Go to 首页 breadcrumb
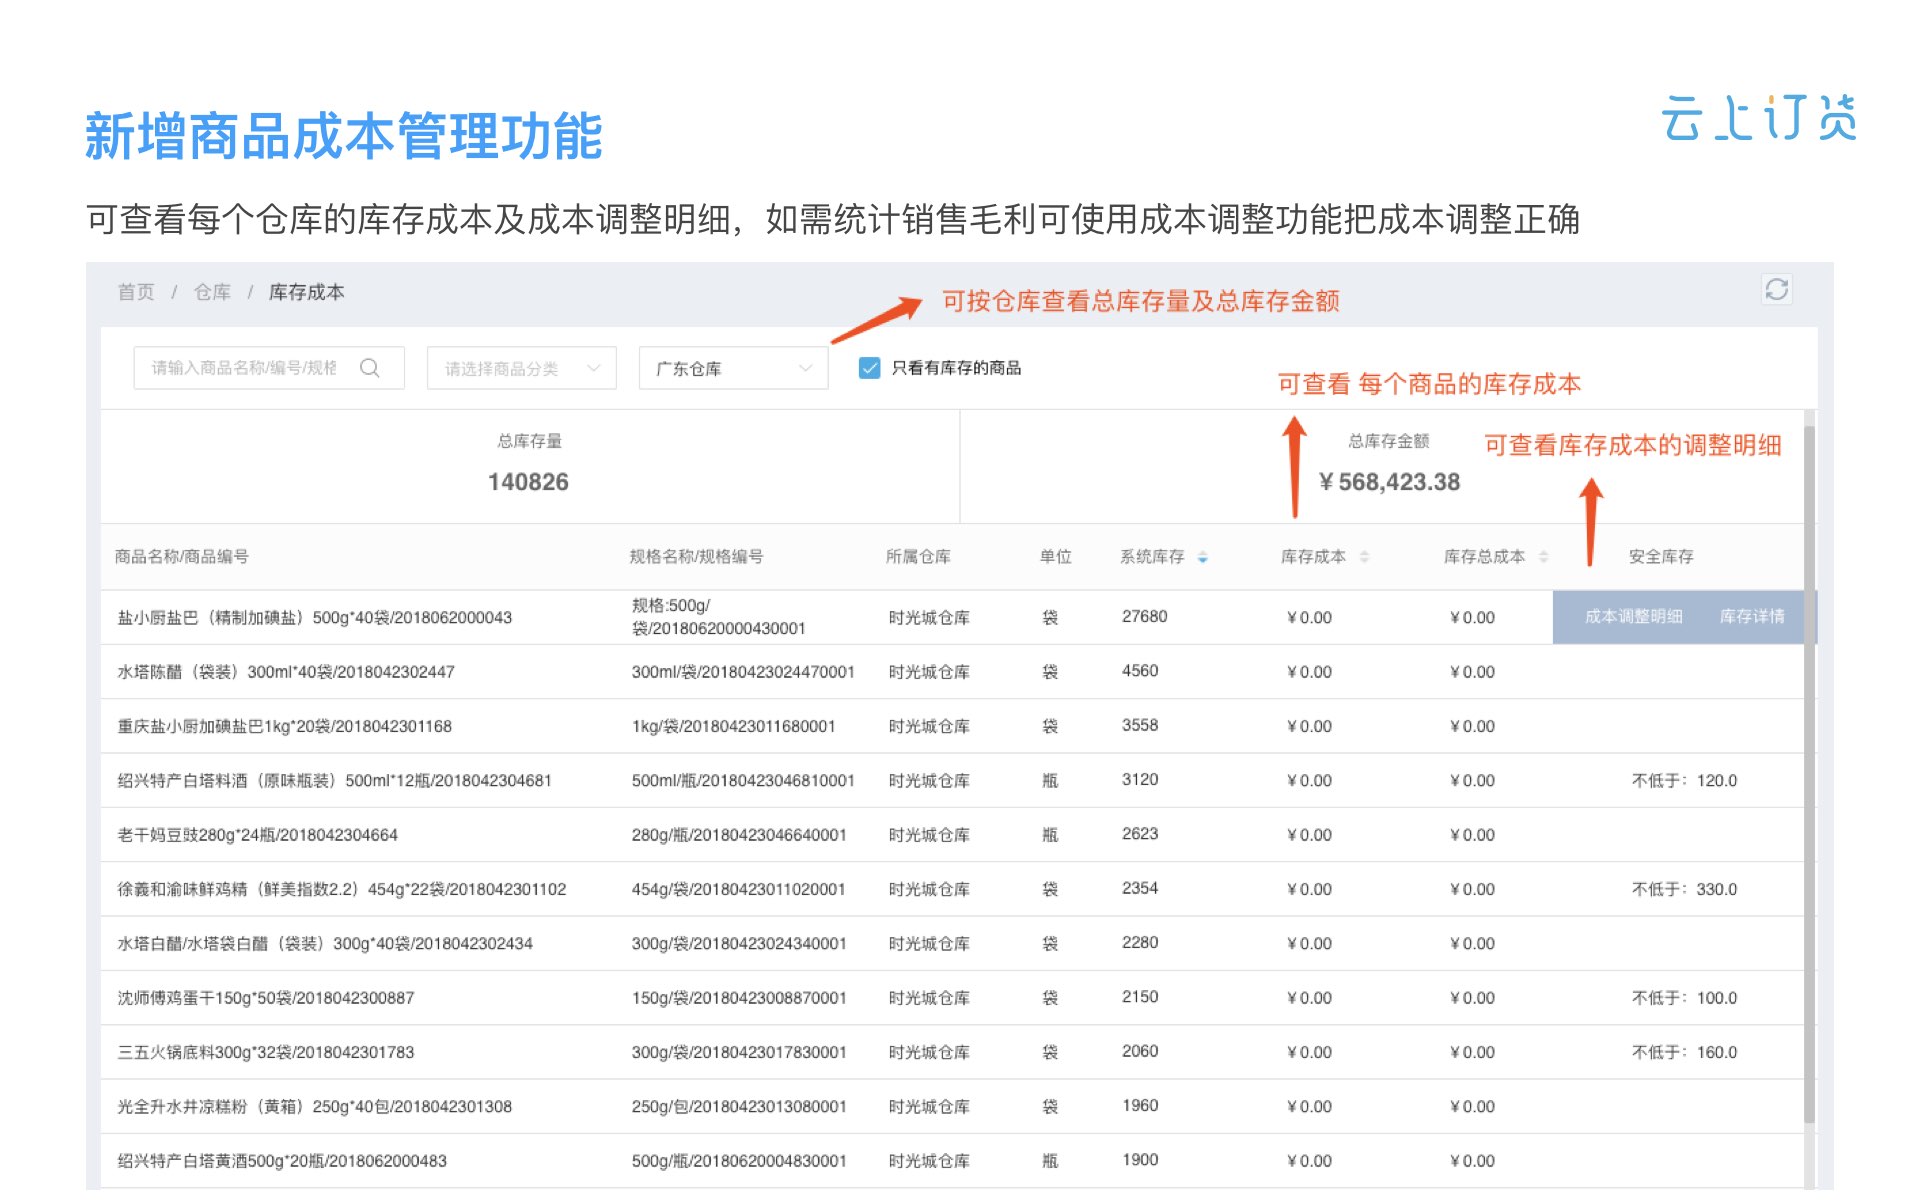This screenshot has width=1920, height=1200. [136, 292]
